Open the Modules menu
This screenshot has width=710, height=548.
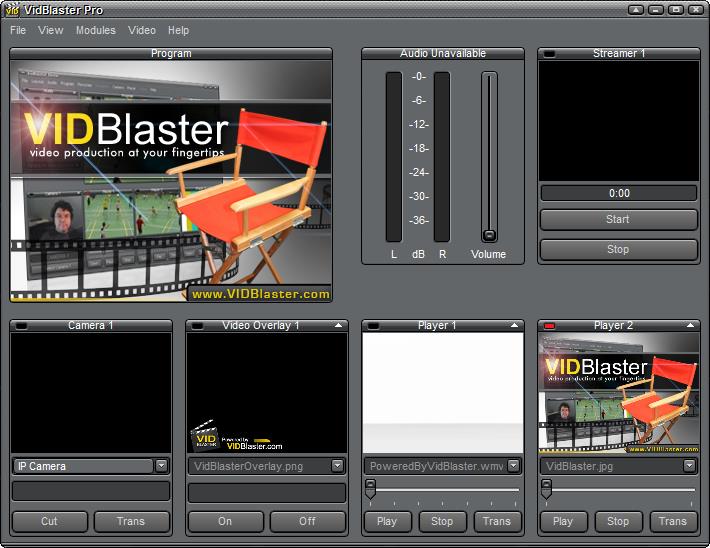tap(96, 31)
